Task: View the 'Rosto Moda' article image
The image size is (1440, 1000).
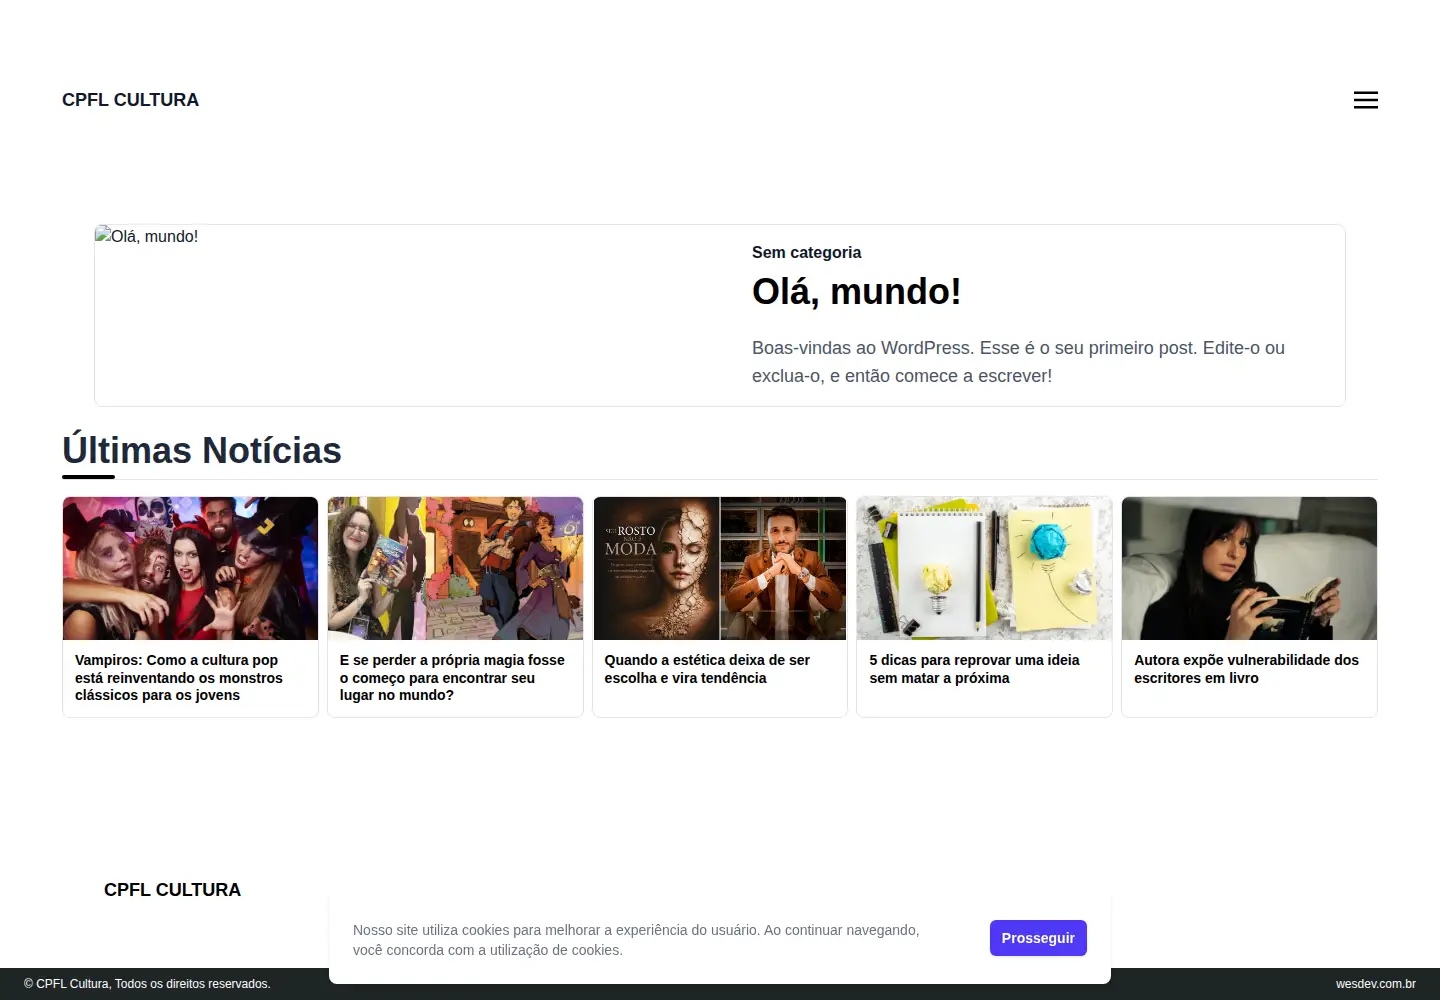Action: click(x=720, y=568)
